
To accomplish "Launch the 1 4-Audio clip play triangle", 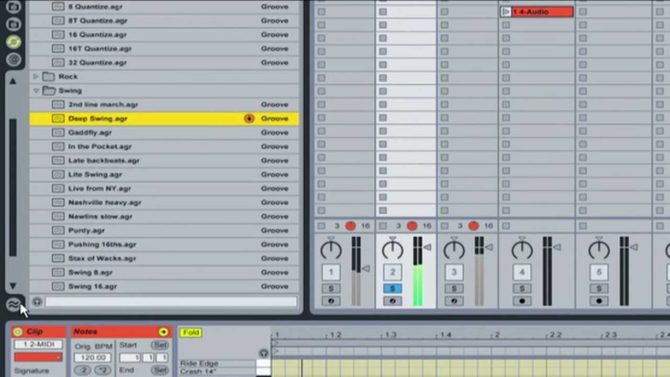I will [x=506, y=12].
